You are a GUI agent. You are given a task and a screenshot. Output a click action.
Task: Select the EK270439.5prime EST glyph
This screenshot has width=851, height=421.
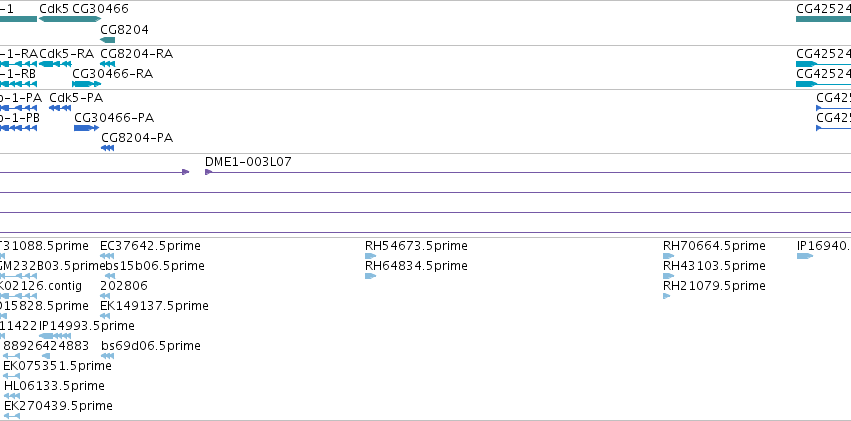pyautogui.click(x=12, y=416)
